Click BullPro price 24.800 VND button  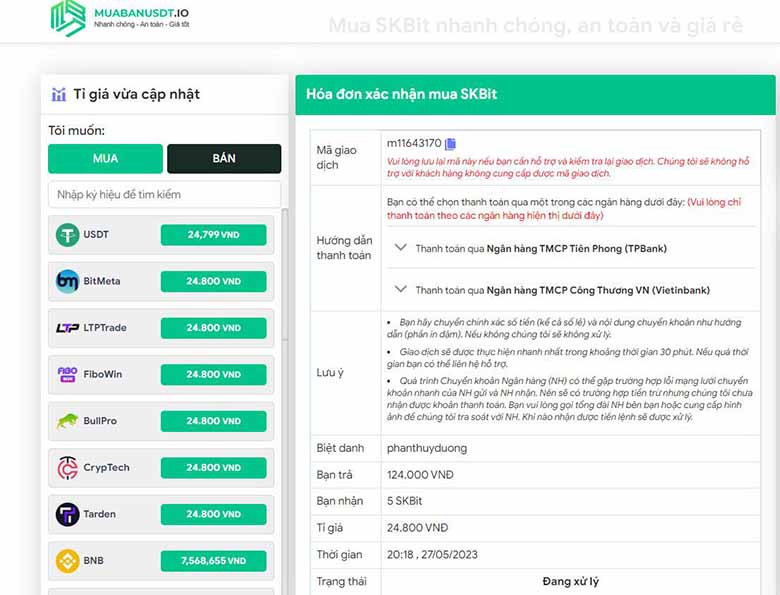(213, 421)
